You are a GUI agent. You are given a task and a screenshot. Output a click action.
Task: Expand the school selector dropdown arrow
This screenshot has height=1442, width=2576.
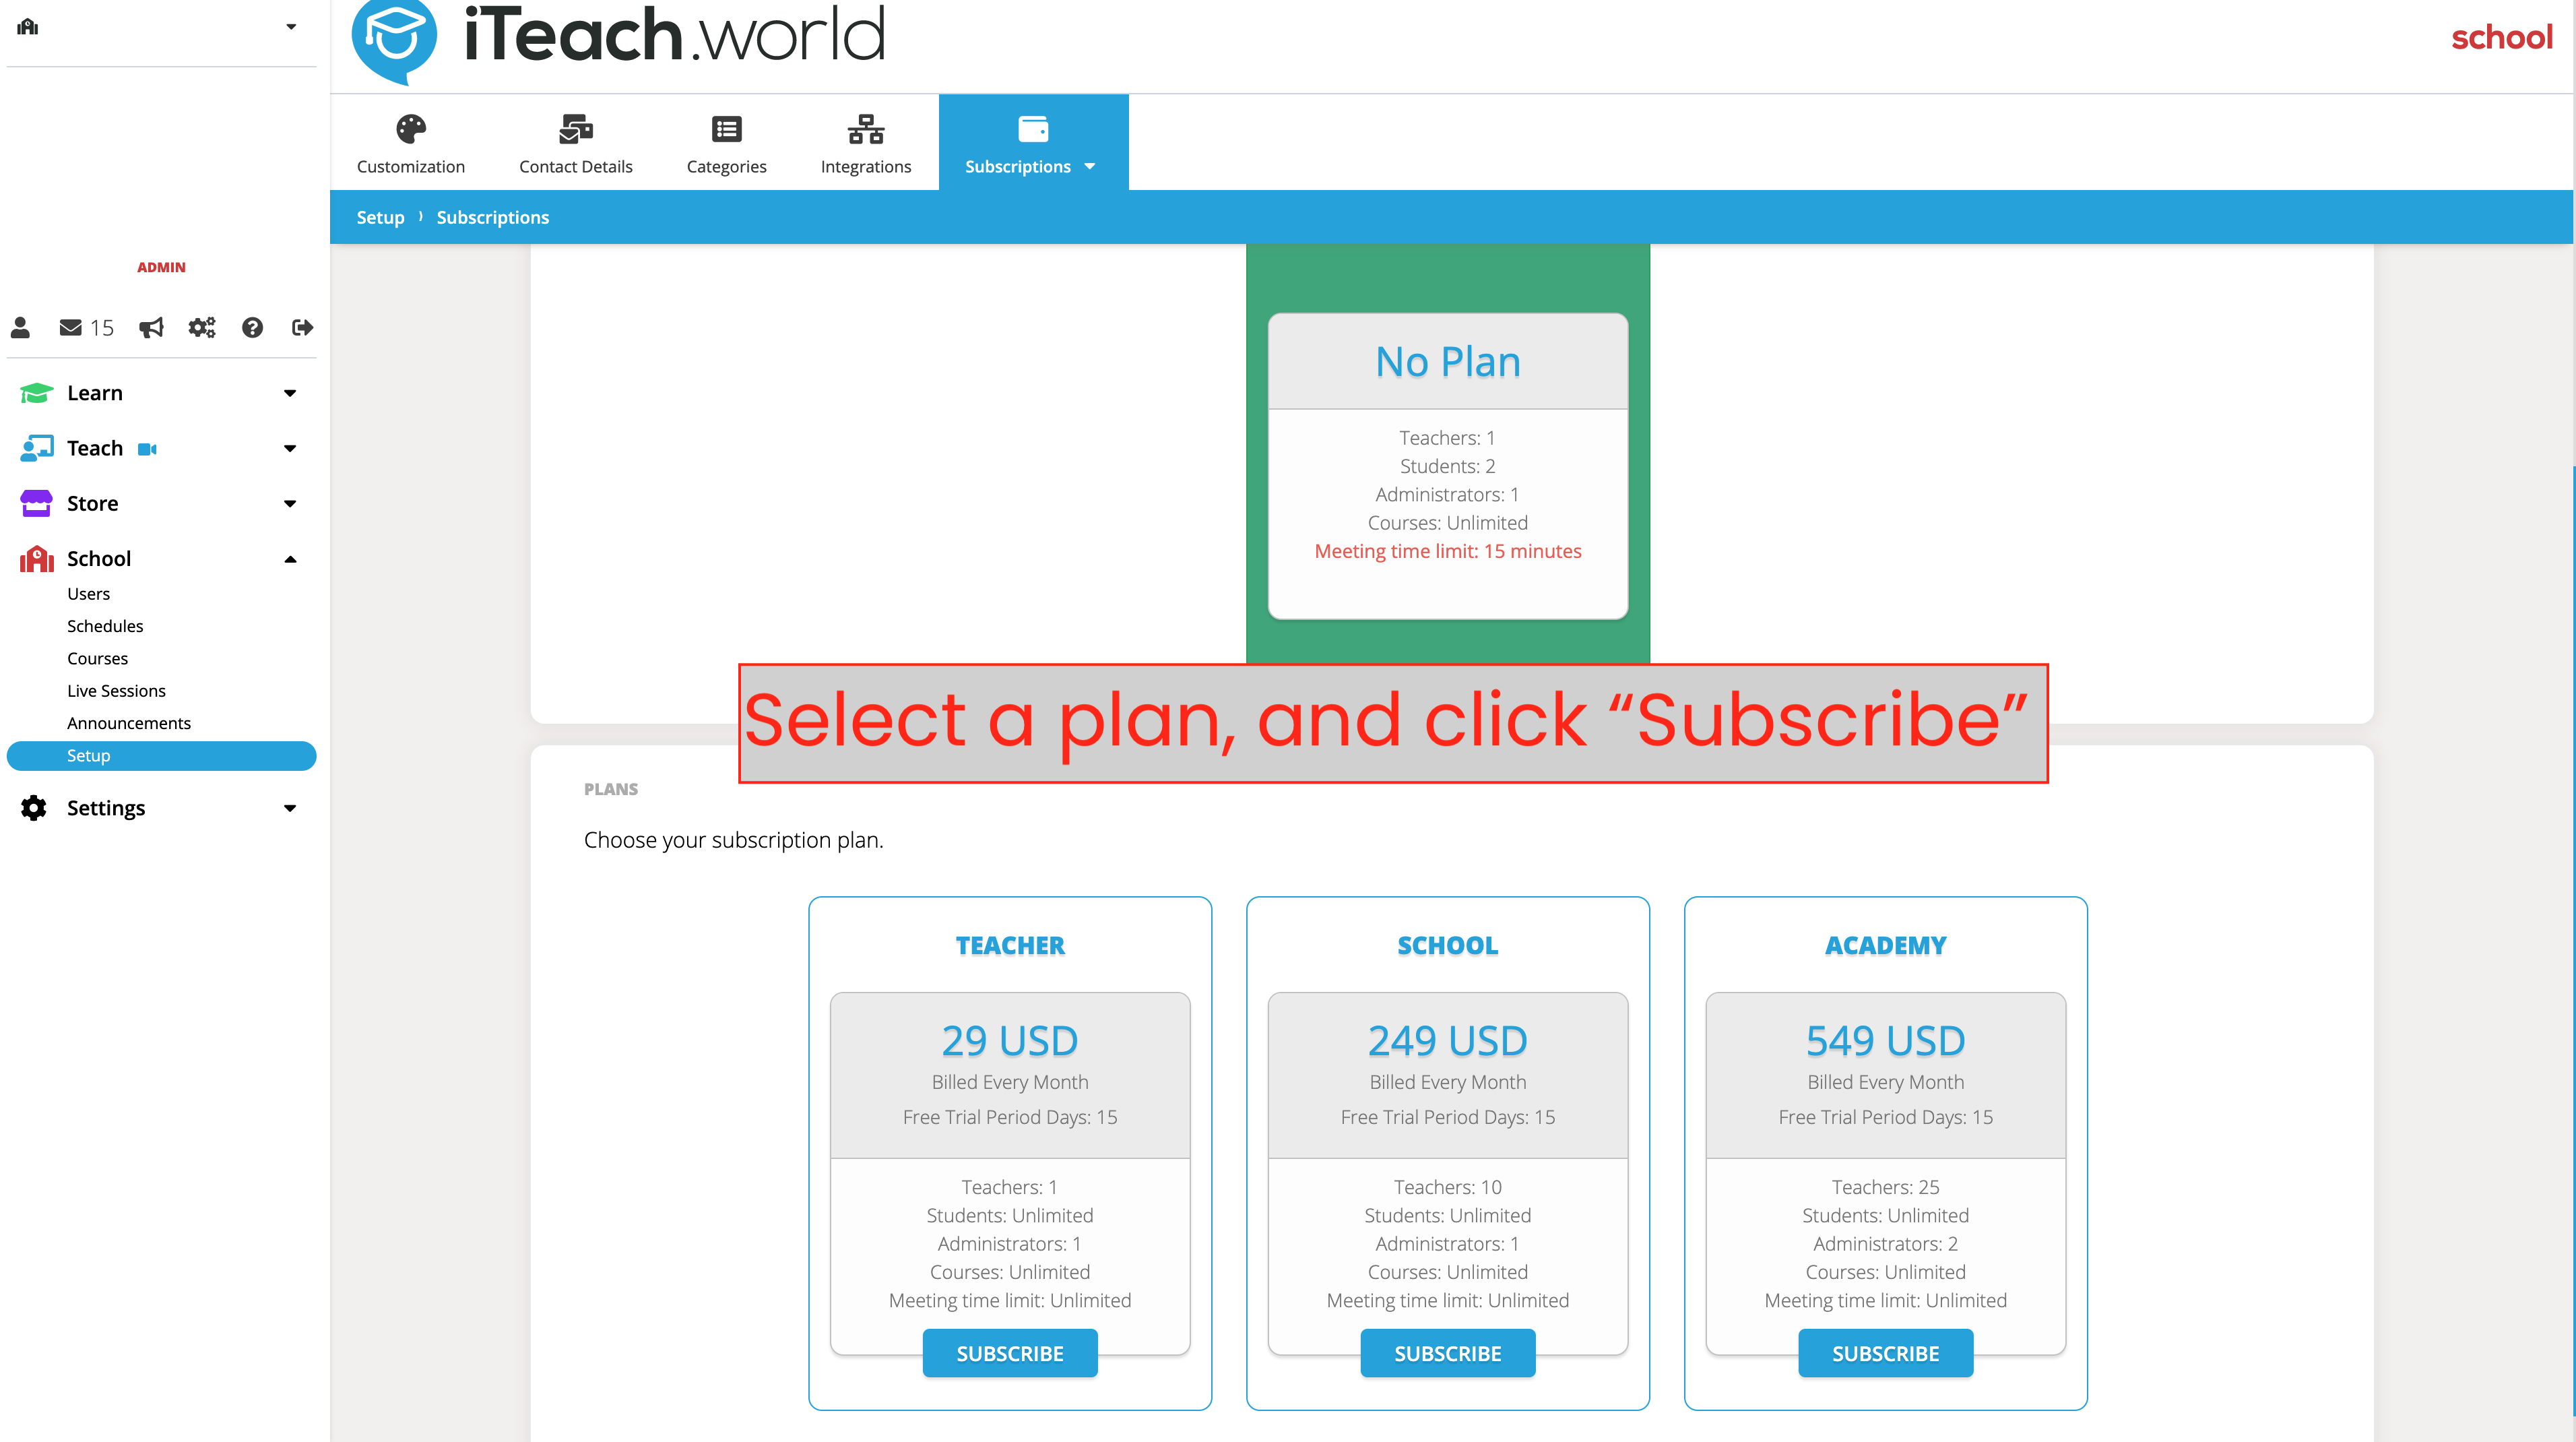(291, 27)
